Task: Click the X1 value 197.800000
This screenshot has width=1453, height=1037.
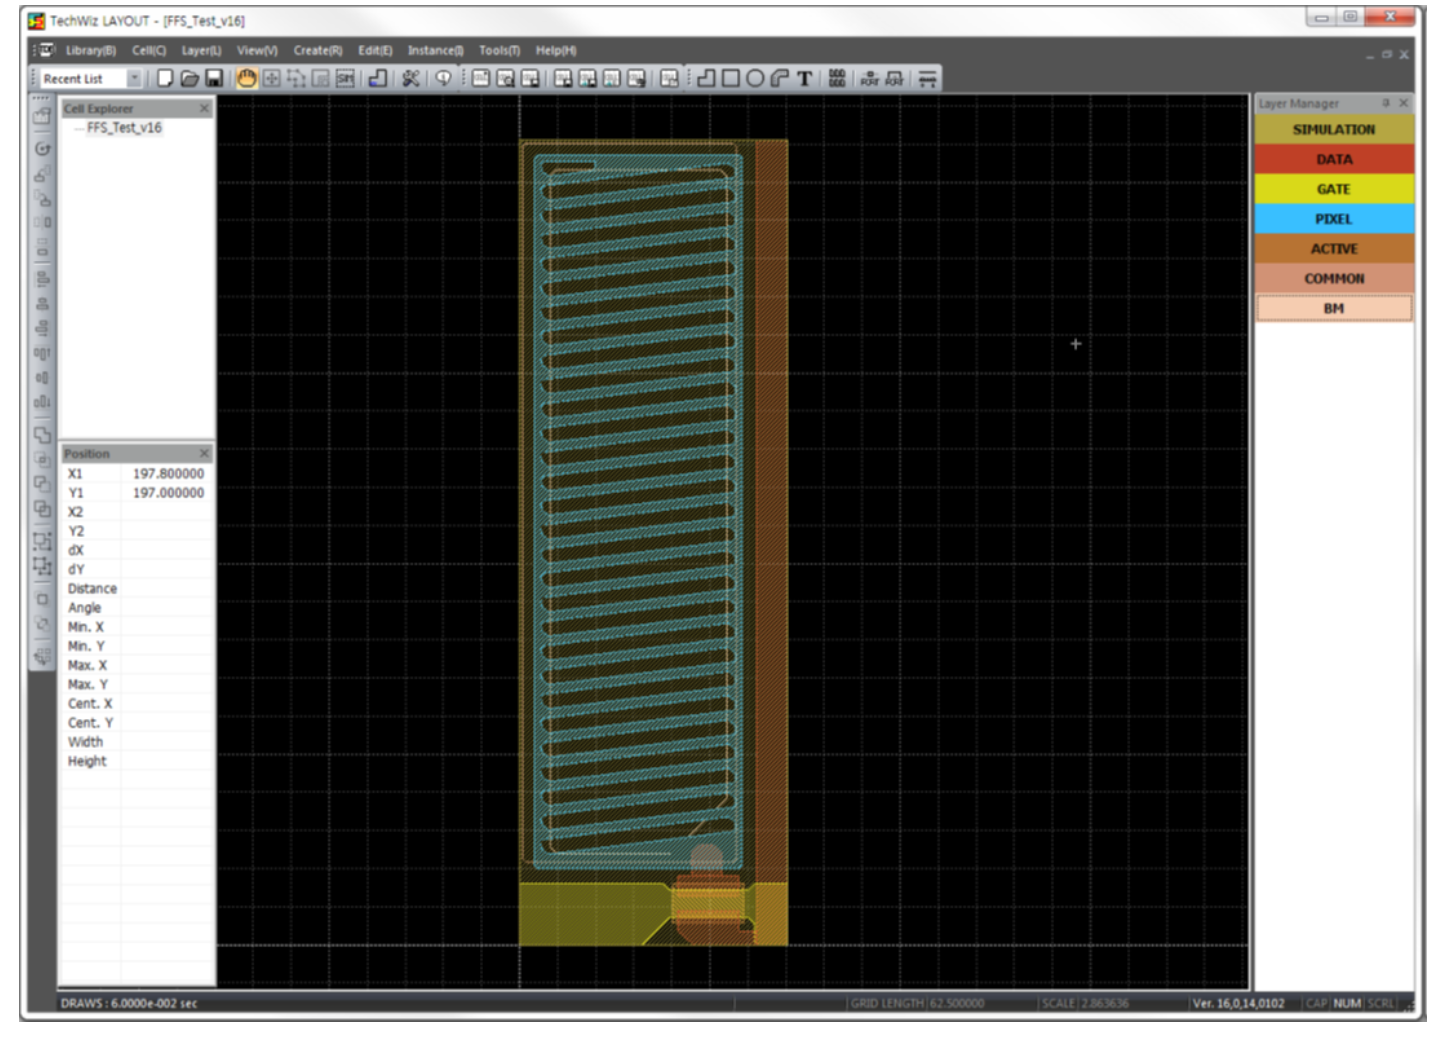Action: tap(168, 474)
